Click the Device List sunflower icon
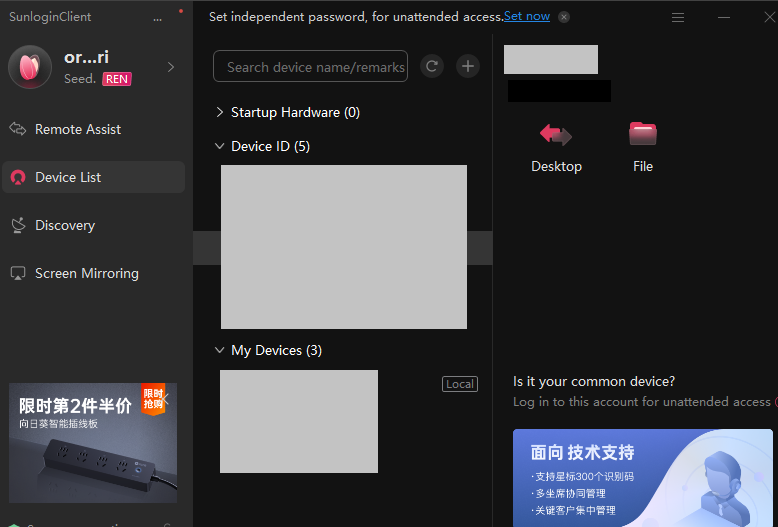This screenshot has height=527, width=778. tap(18, 177)
